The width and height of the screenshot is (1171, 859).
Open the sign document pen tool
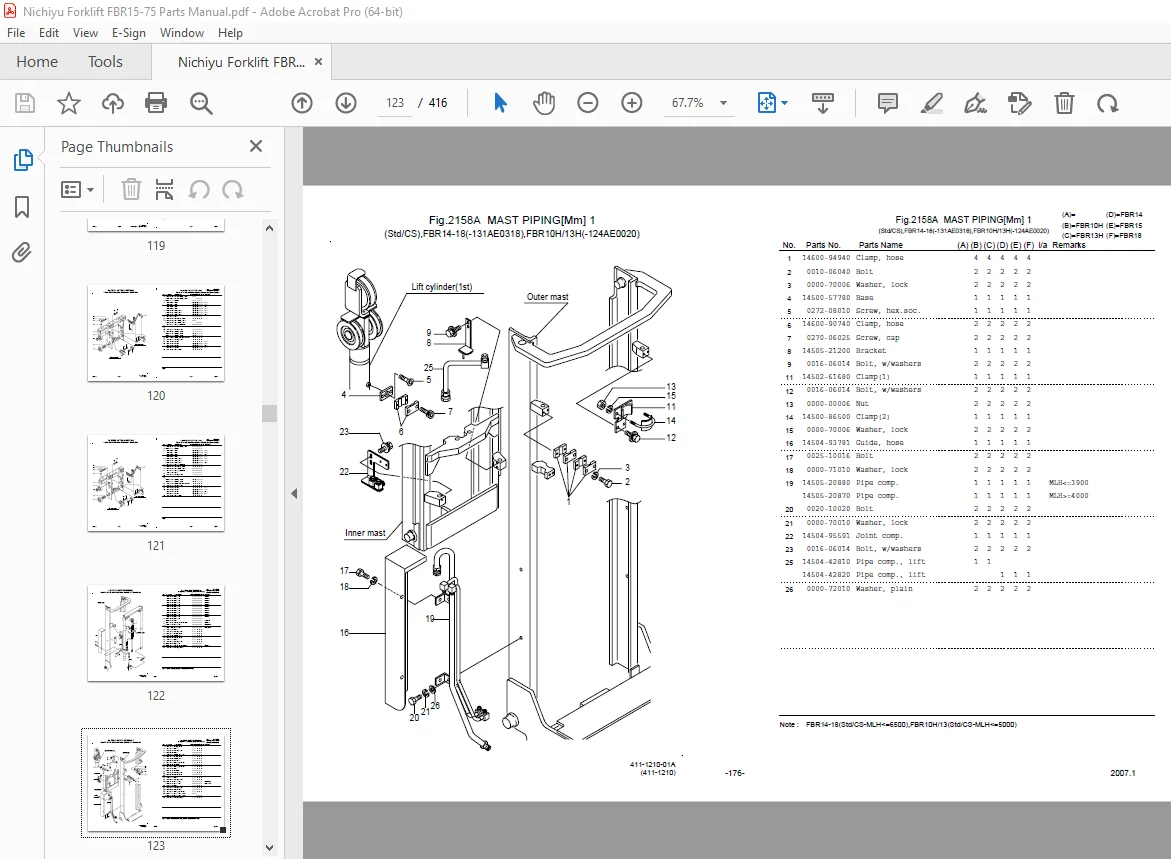[975, 103]
